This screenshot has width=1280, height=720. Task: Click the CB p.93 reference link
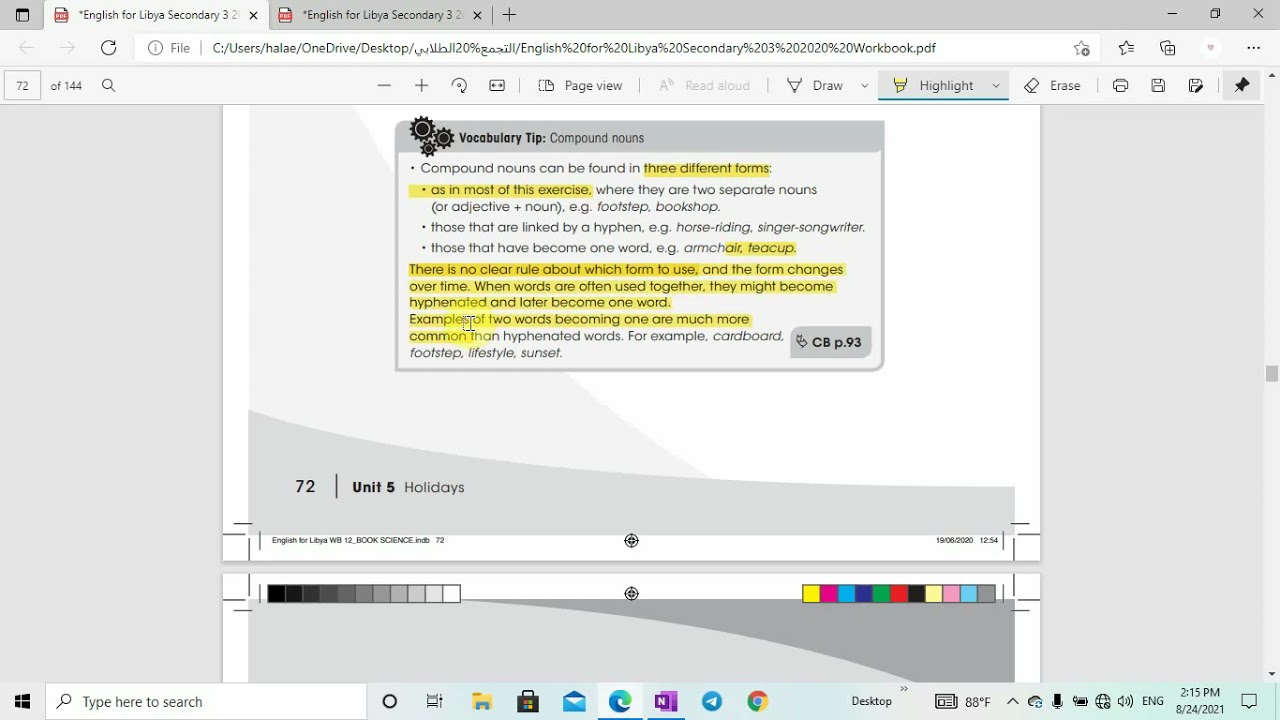(829, 342)
